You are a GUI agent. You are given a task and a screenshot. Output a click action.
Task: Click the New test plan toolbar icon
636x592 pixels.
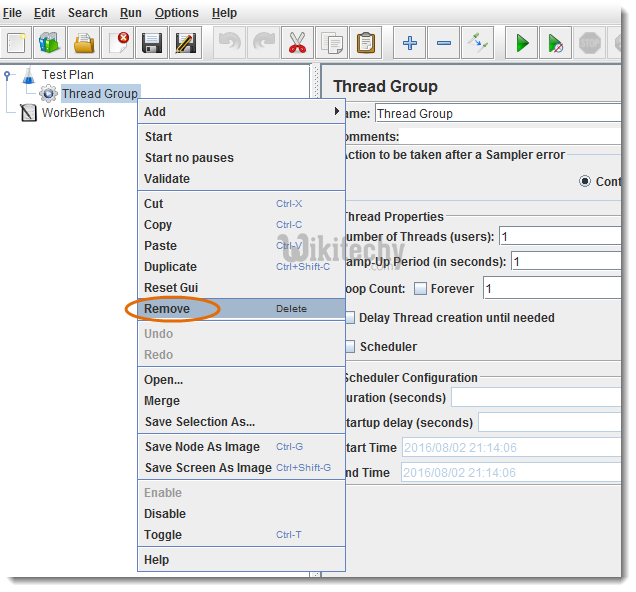17,43
